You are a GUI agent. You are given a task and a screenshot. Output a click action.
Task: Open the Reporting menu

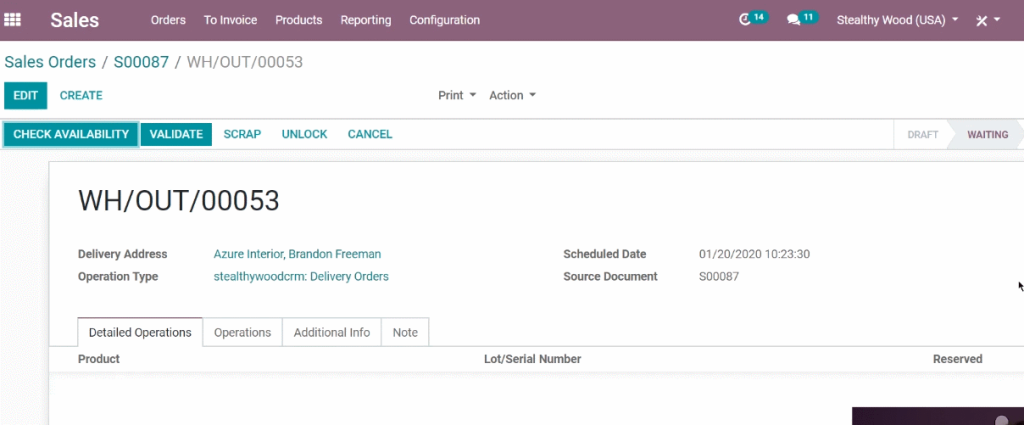366,20
